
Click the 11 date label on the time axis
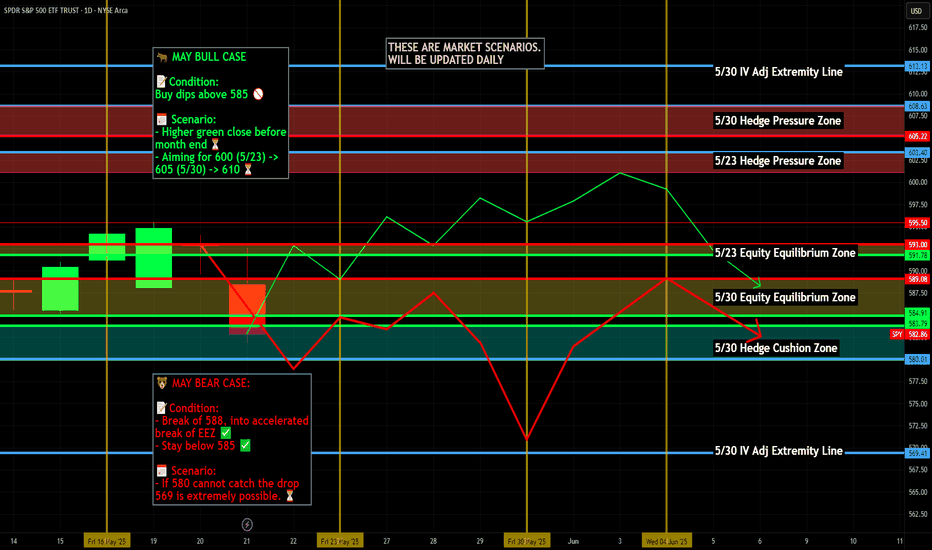[x=900, y=541]
